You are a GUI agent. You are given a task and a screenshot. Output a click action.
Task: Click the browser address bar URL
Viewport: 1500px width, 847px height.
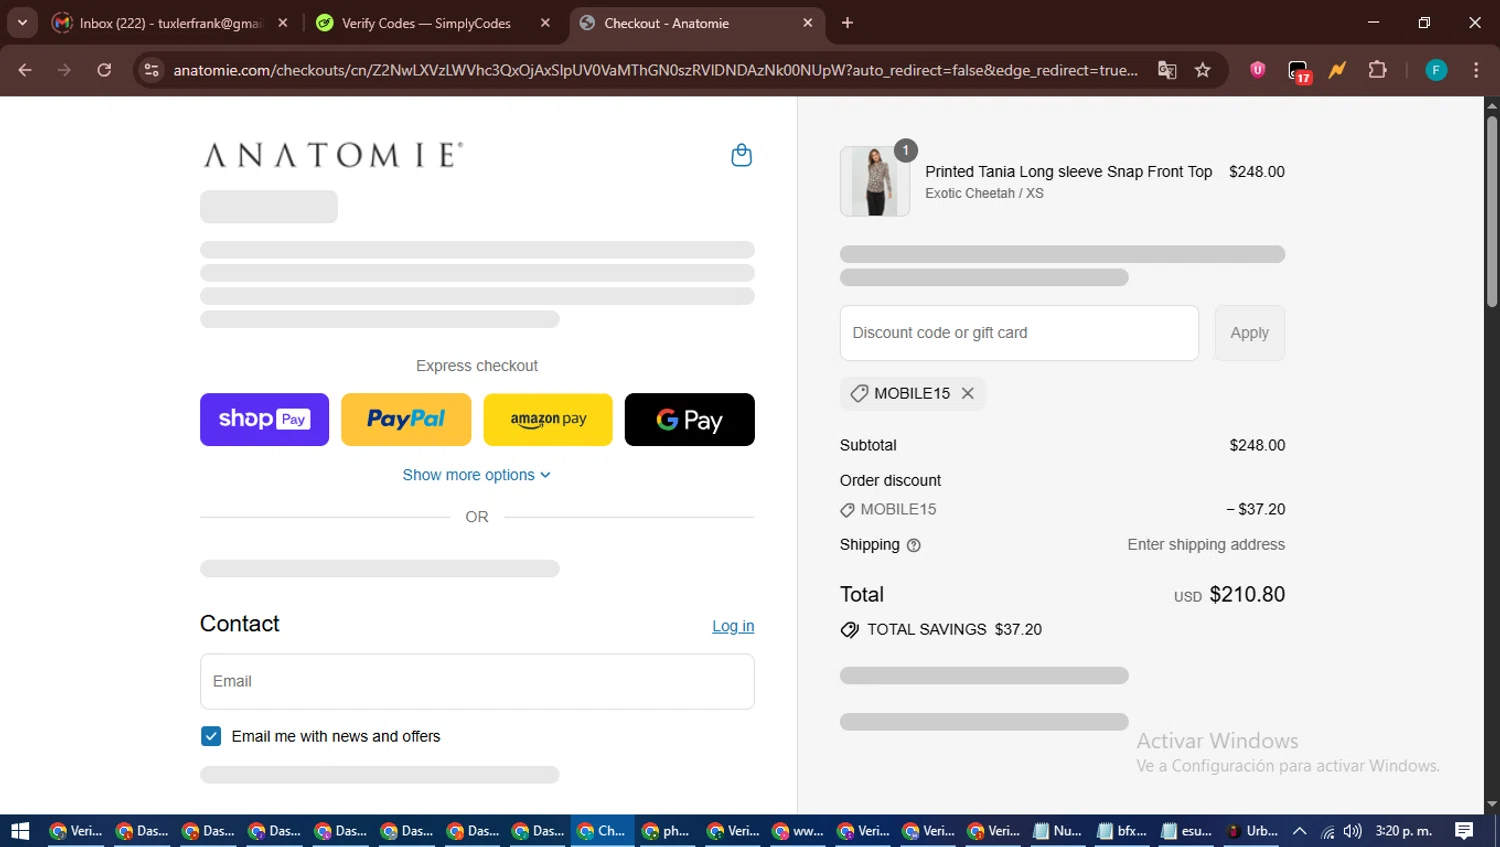[x=655, y=70]
